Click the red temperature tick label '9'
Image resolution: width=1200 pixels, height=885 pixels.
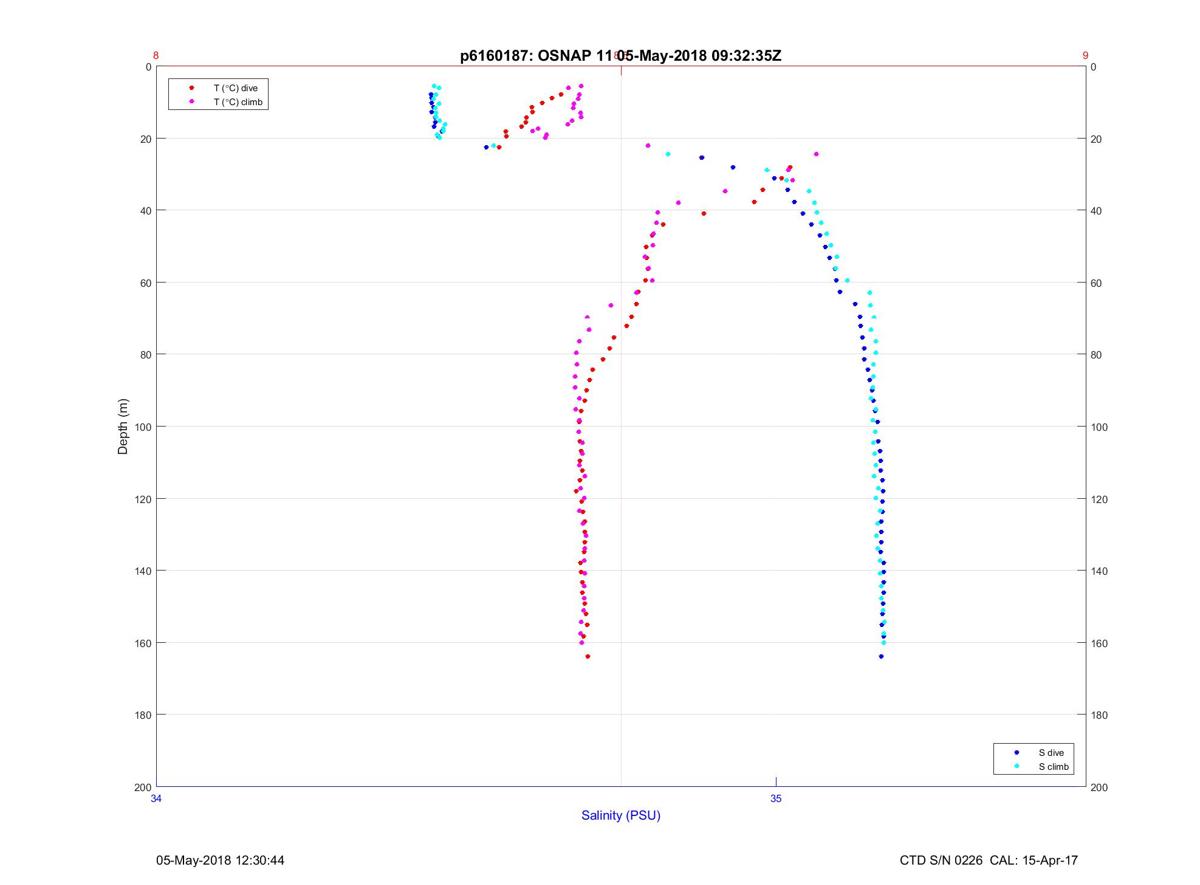[1086, 56]
